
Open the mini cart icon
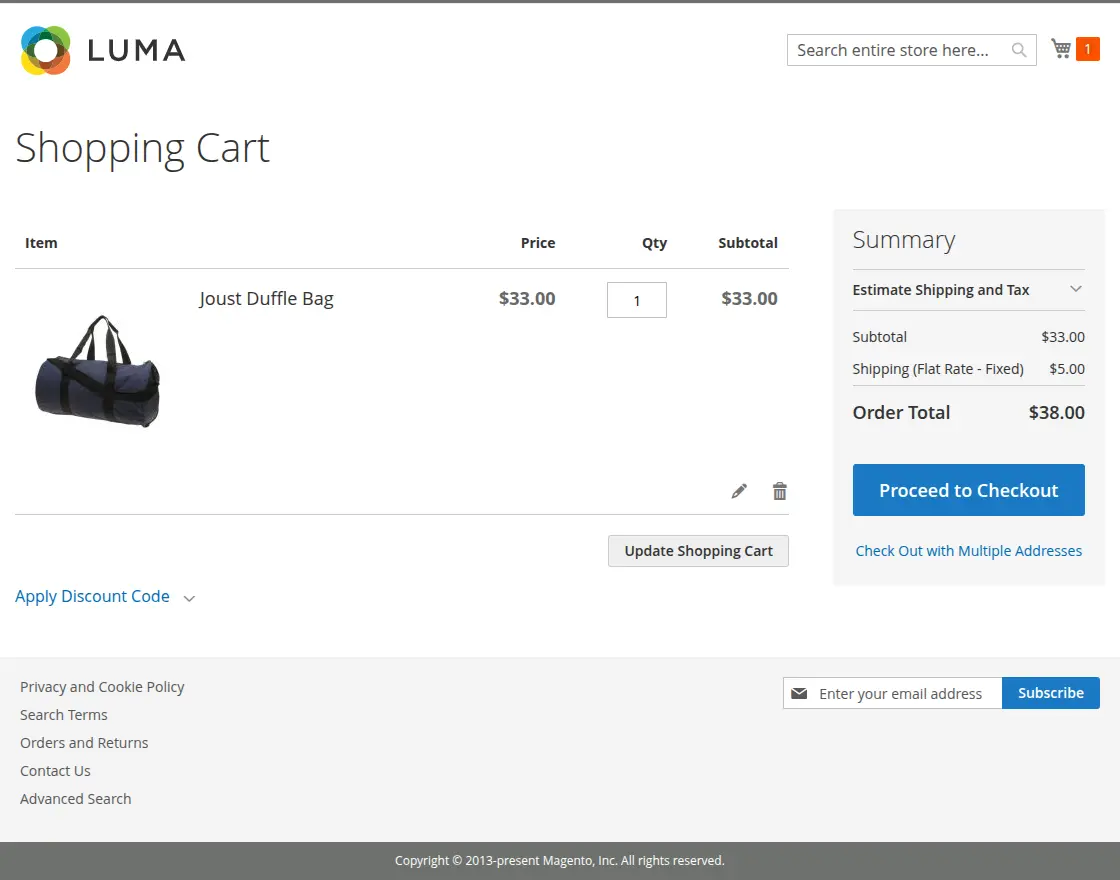tap(1061, 49)
